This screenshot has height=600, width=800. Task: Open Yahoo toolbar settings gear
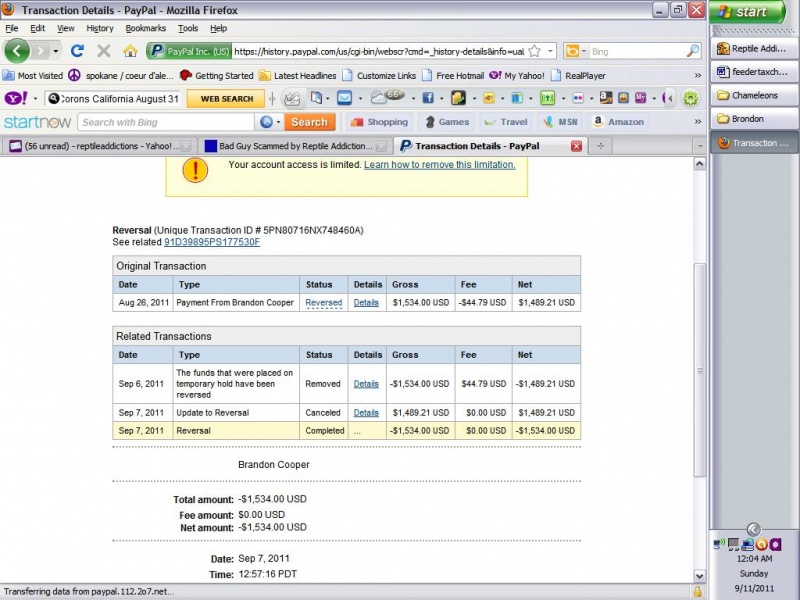(690, 98)
